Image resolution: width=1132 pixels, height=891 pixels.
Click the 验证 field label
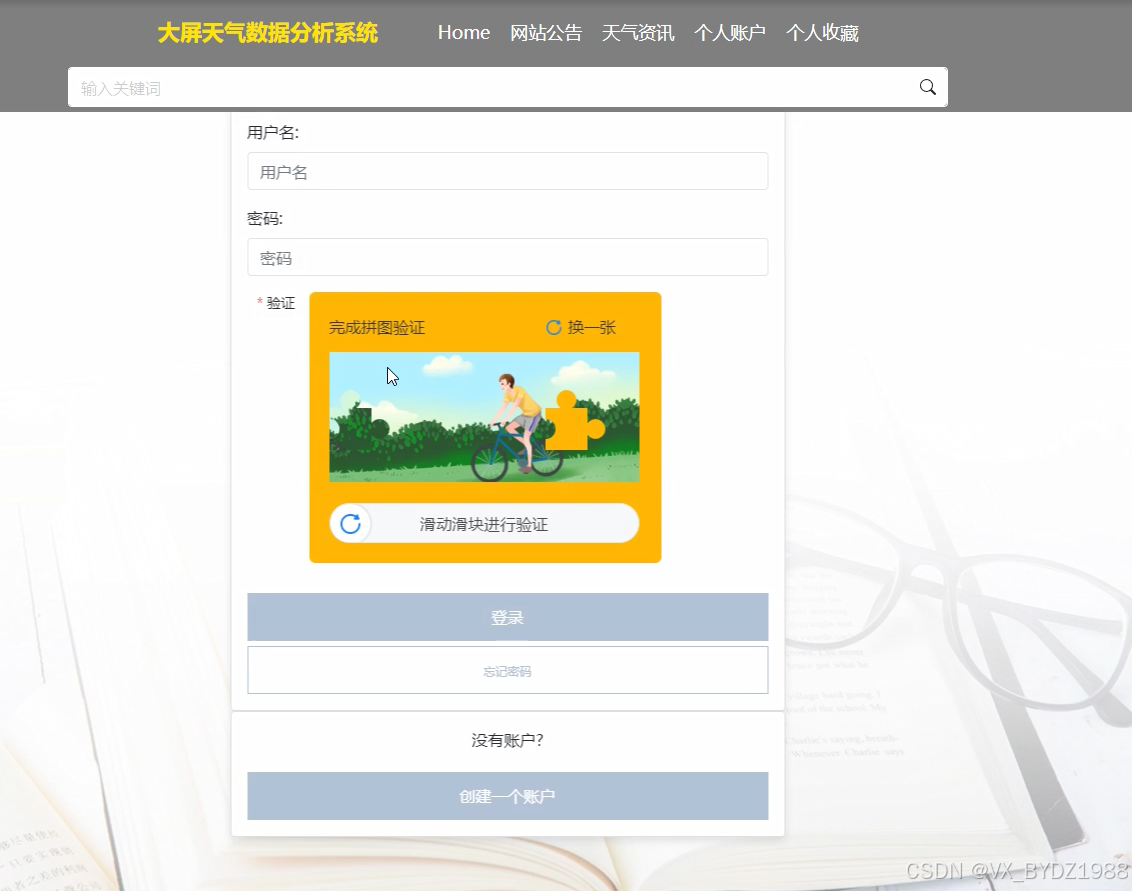point(281,303)
